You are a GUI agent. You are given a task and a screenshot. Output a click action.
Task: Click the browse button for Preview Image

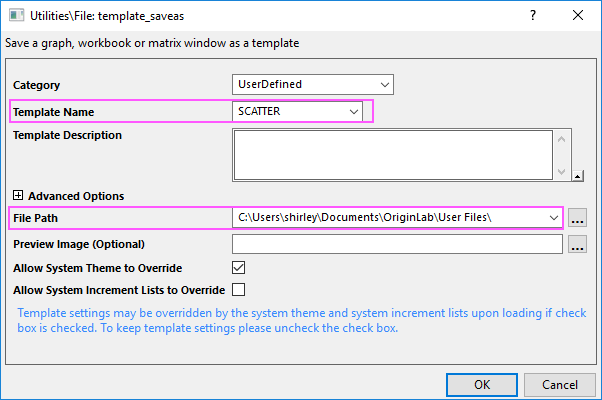tap(577, 244)
